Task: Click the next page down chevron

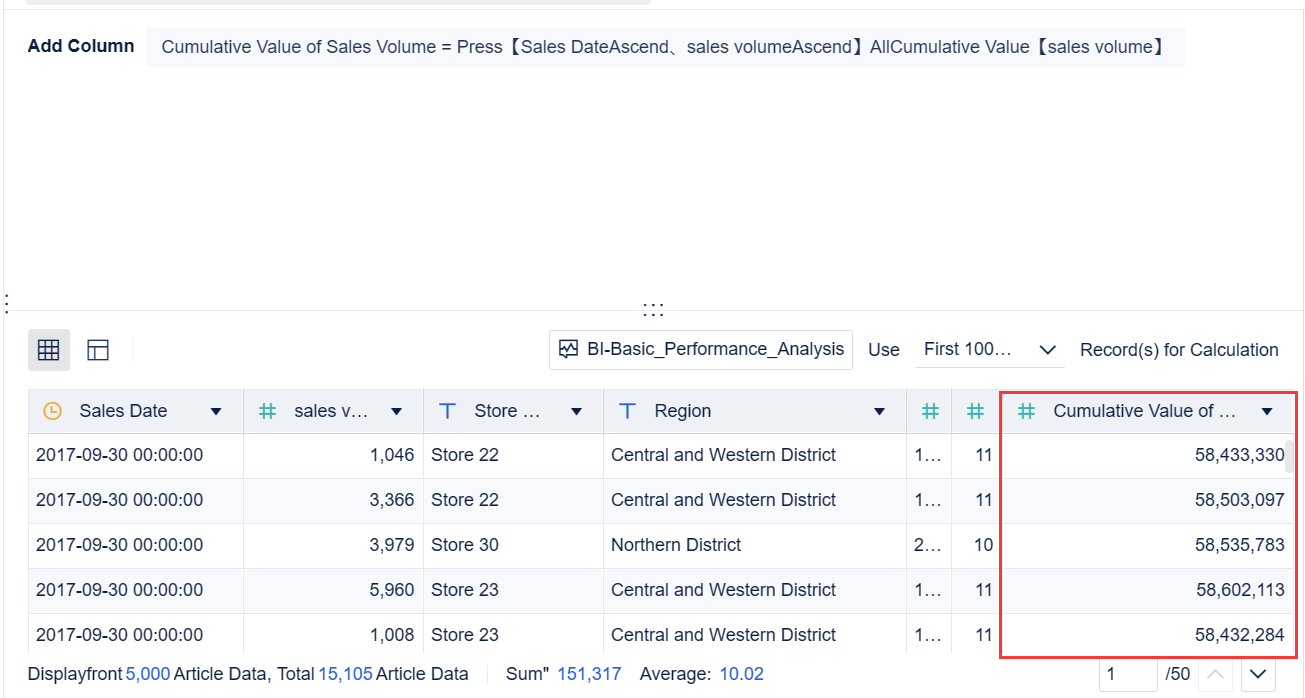Action: tap(1259, 674)
